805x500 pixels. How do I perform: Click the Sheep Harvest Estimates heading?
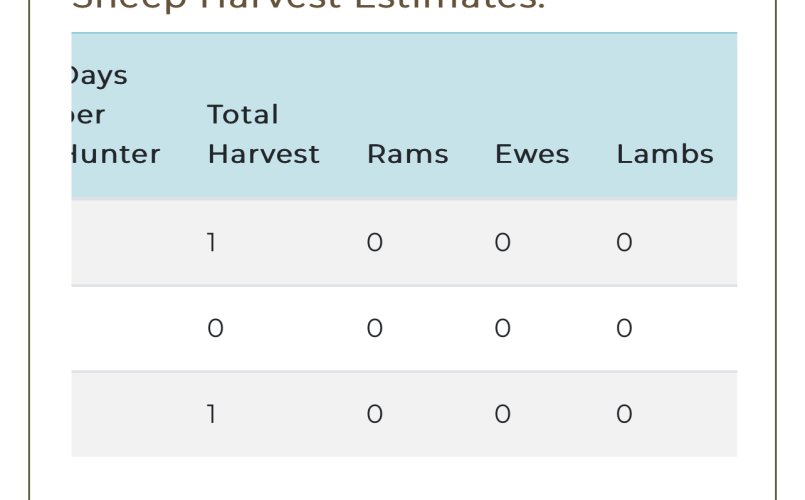pos(308,5)
